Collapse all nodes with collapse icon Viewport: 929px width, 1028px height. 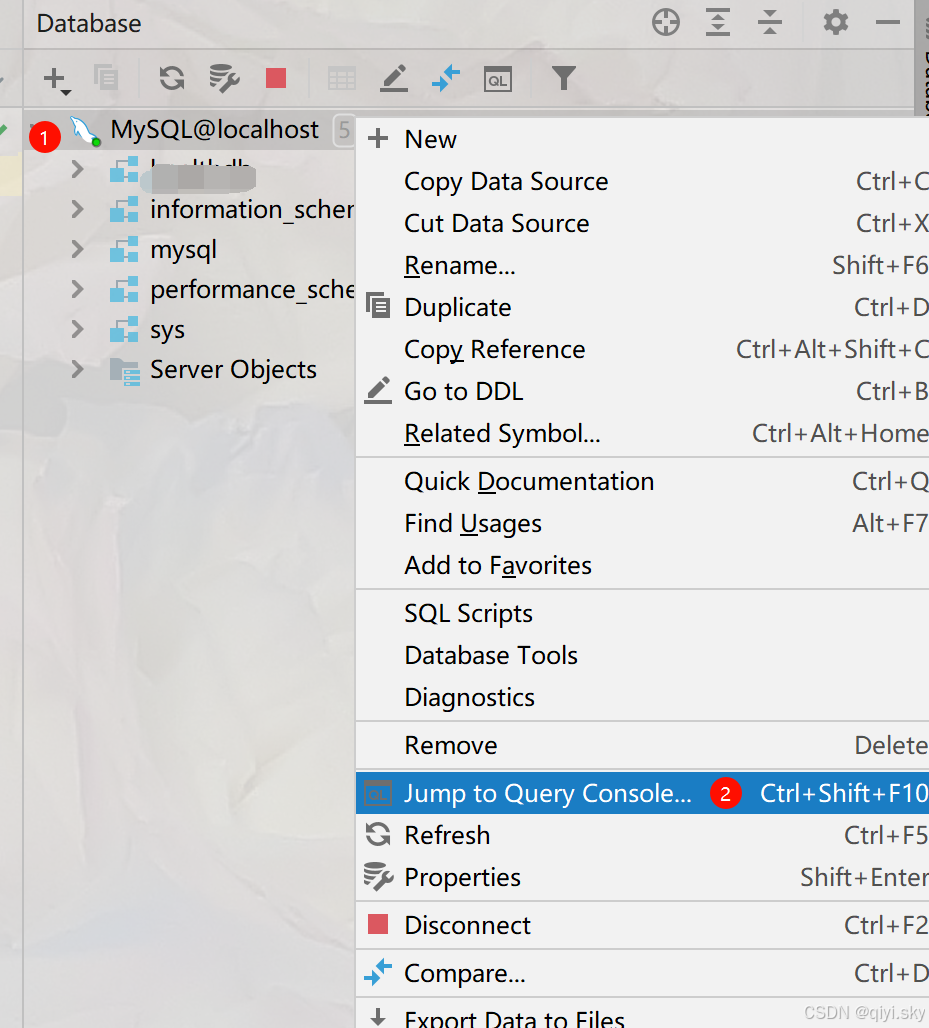coord(770,23)
